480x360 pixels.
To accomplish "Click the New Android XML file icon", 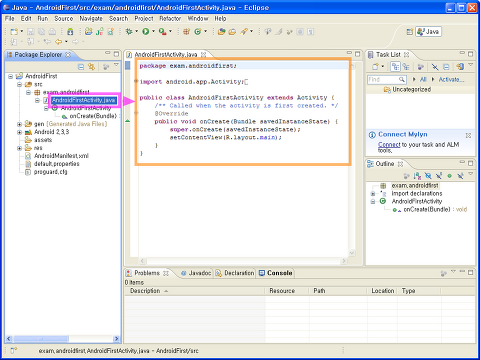I will coord(110,32).
